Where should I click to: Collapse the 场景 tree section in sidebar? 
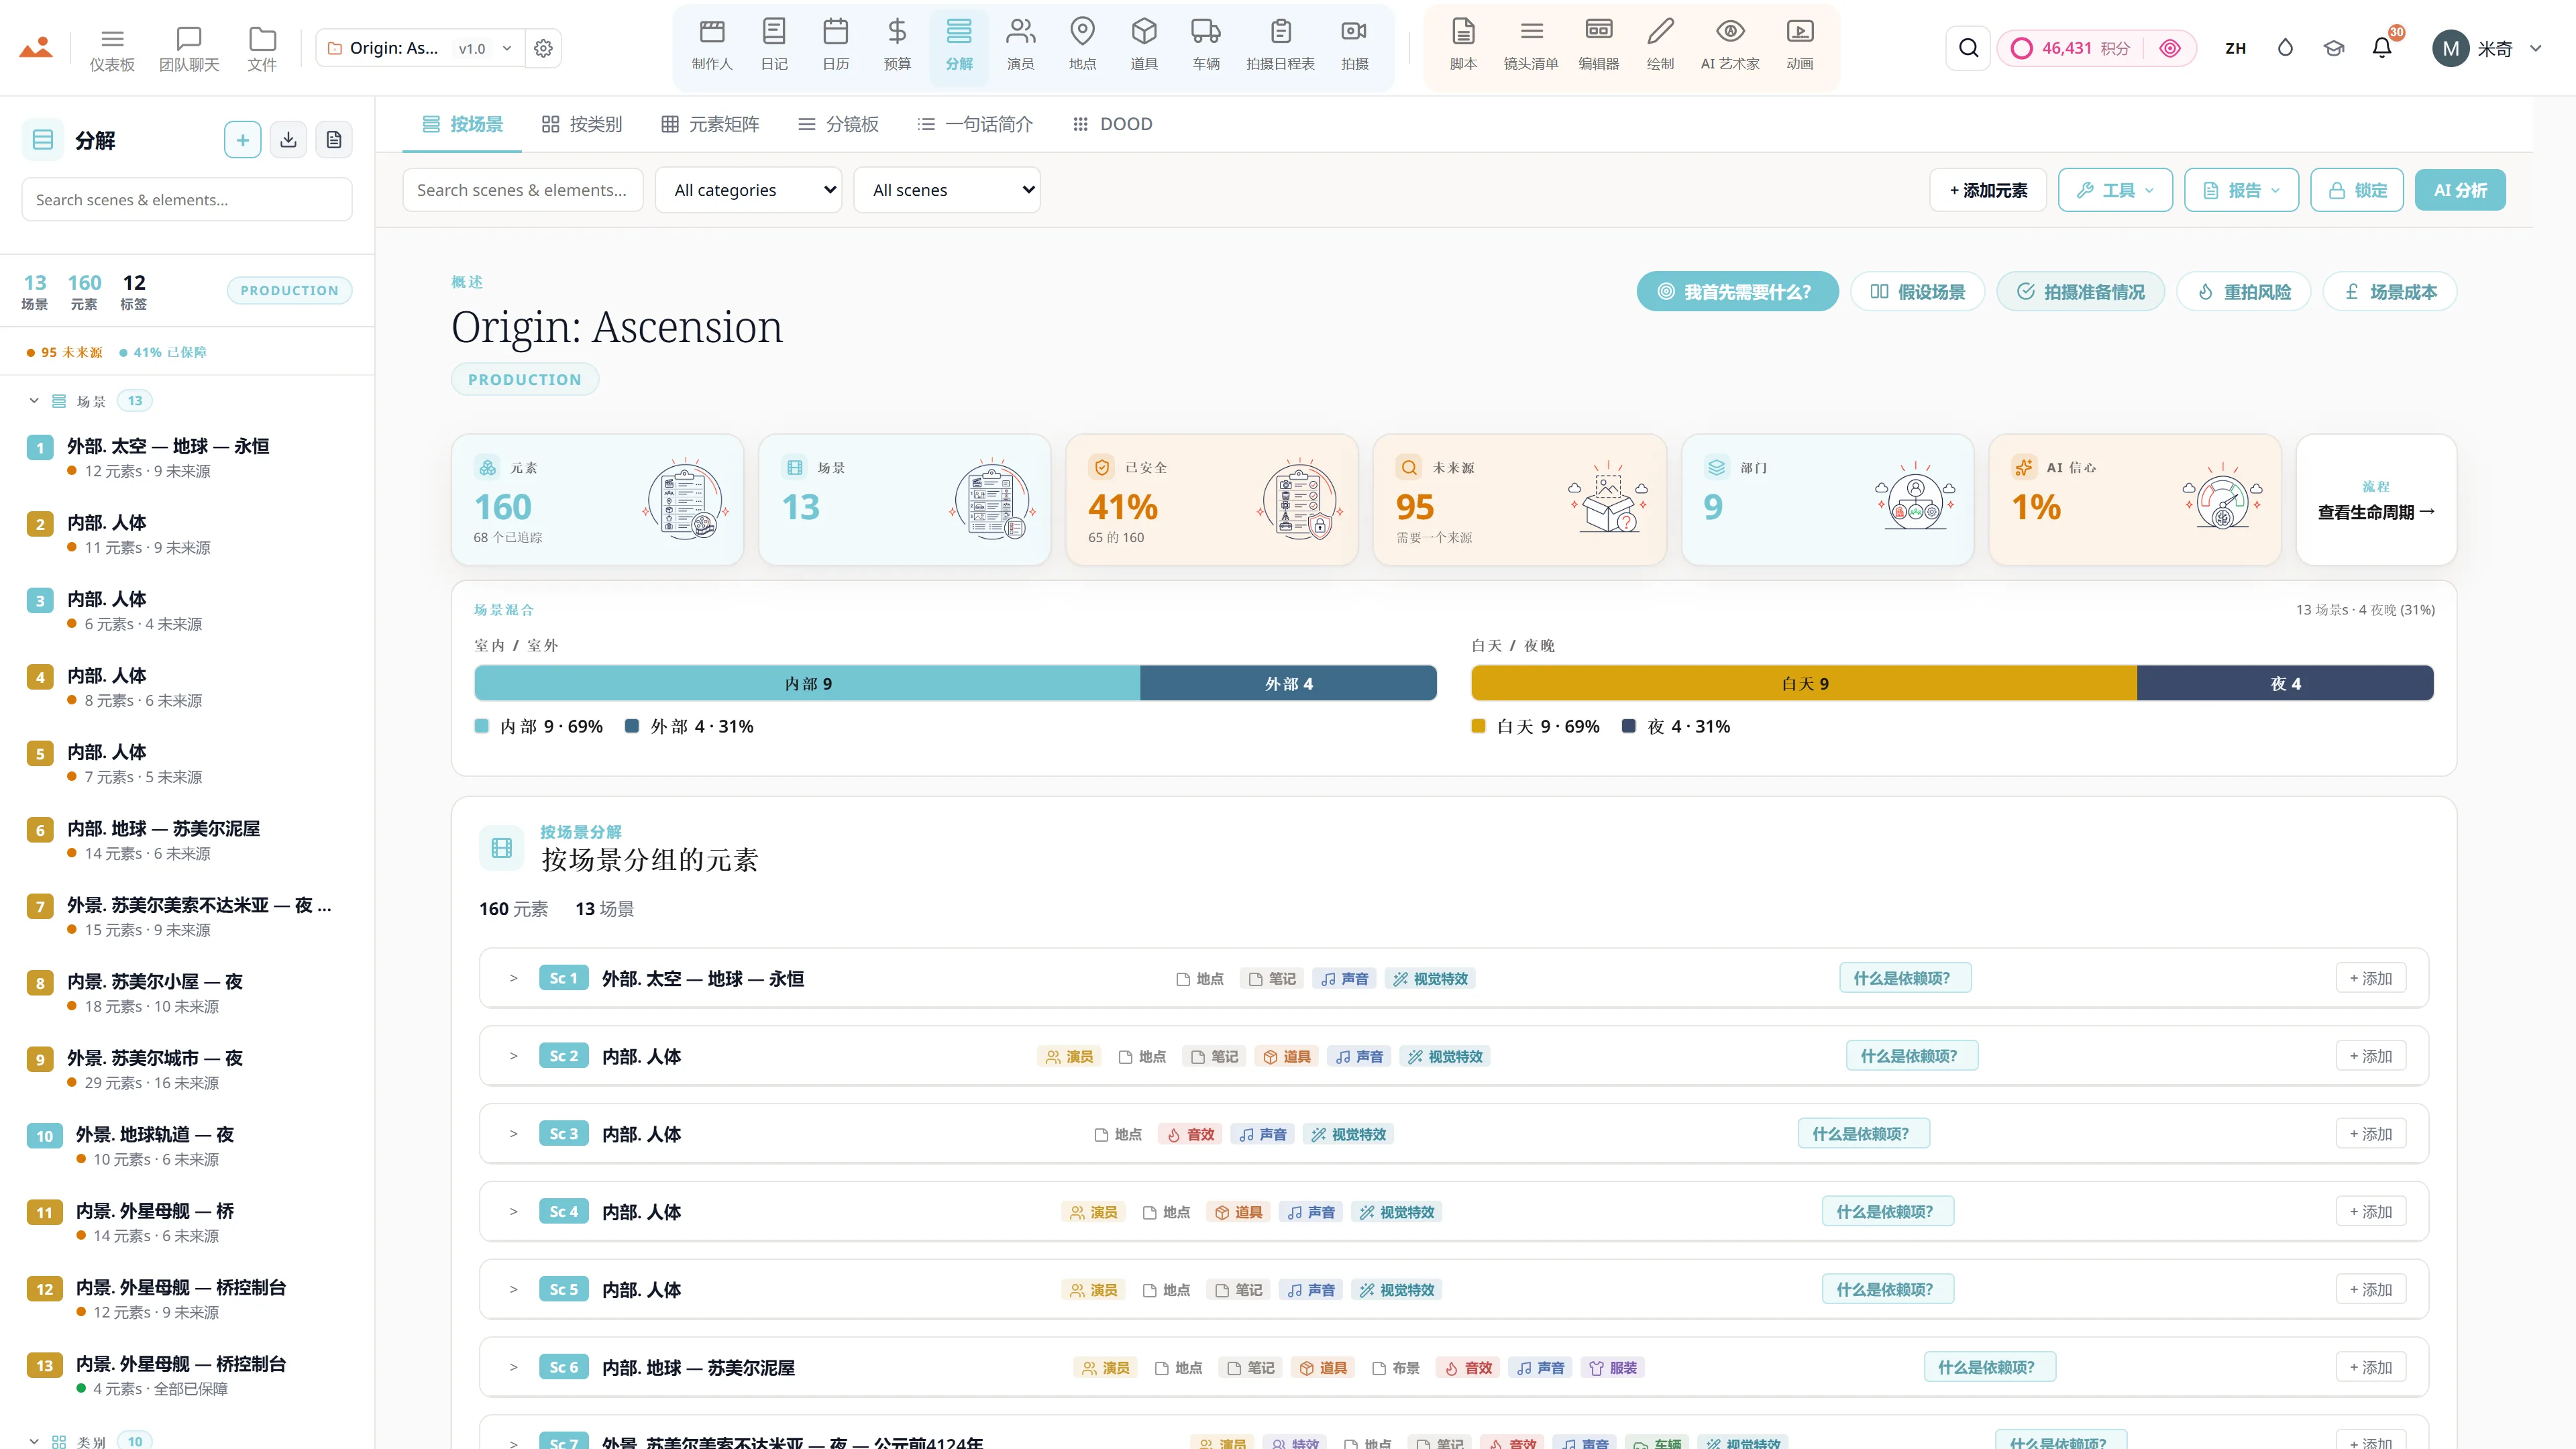pyautogui.click(x=34, y=401)
